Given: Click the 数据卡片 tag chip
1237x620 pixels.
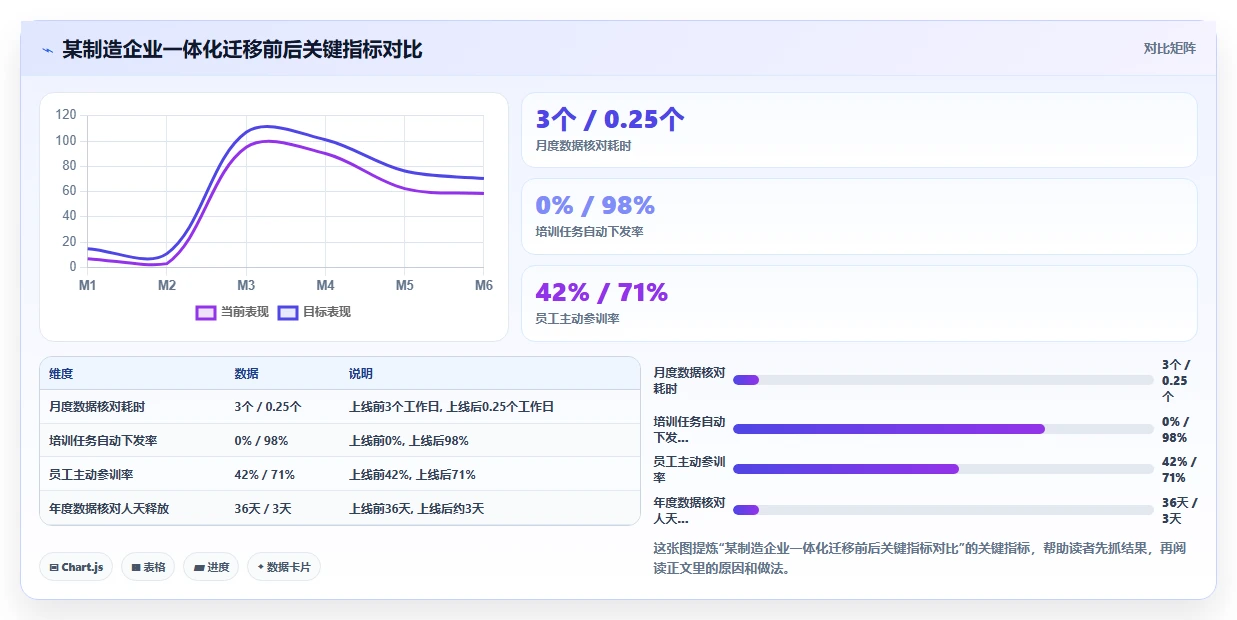Looking at the screenshot, I should [x=284, y=567].
